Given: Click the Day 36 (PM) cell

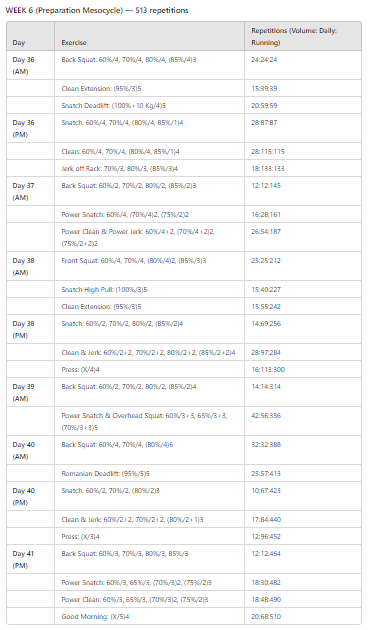Looking at the screenshot, I should [31, 128].
